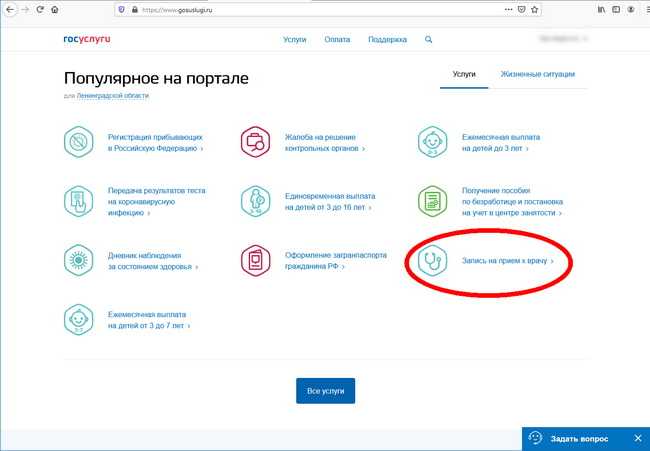Open Ежемесячная выплата на детей 3-7 лет
This screenshot has height=451, width=650.
click(149, 320)
